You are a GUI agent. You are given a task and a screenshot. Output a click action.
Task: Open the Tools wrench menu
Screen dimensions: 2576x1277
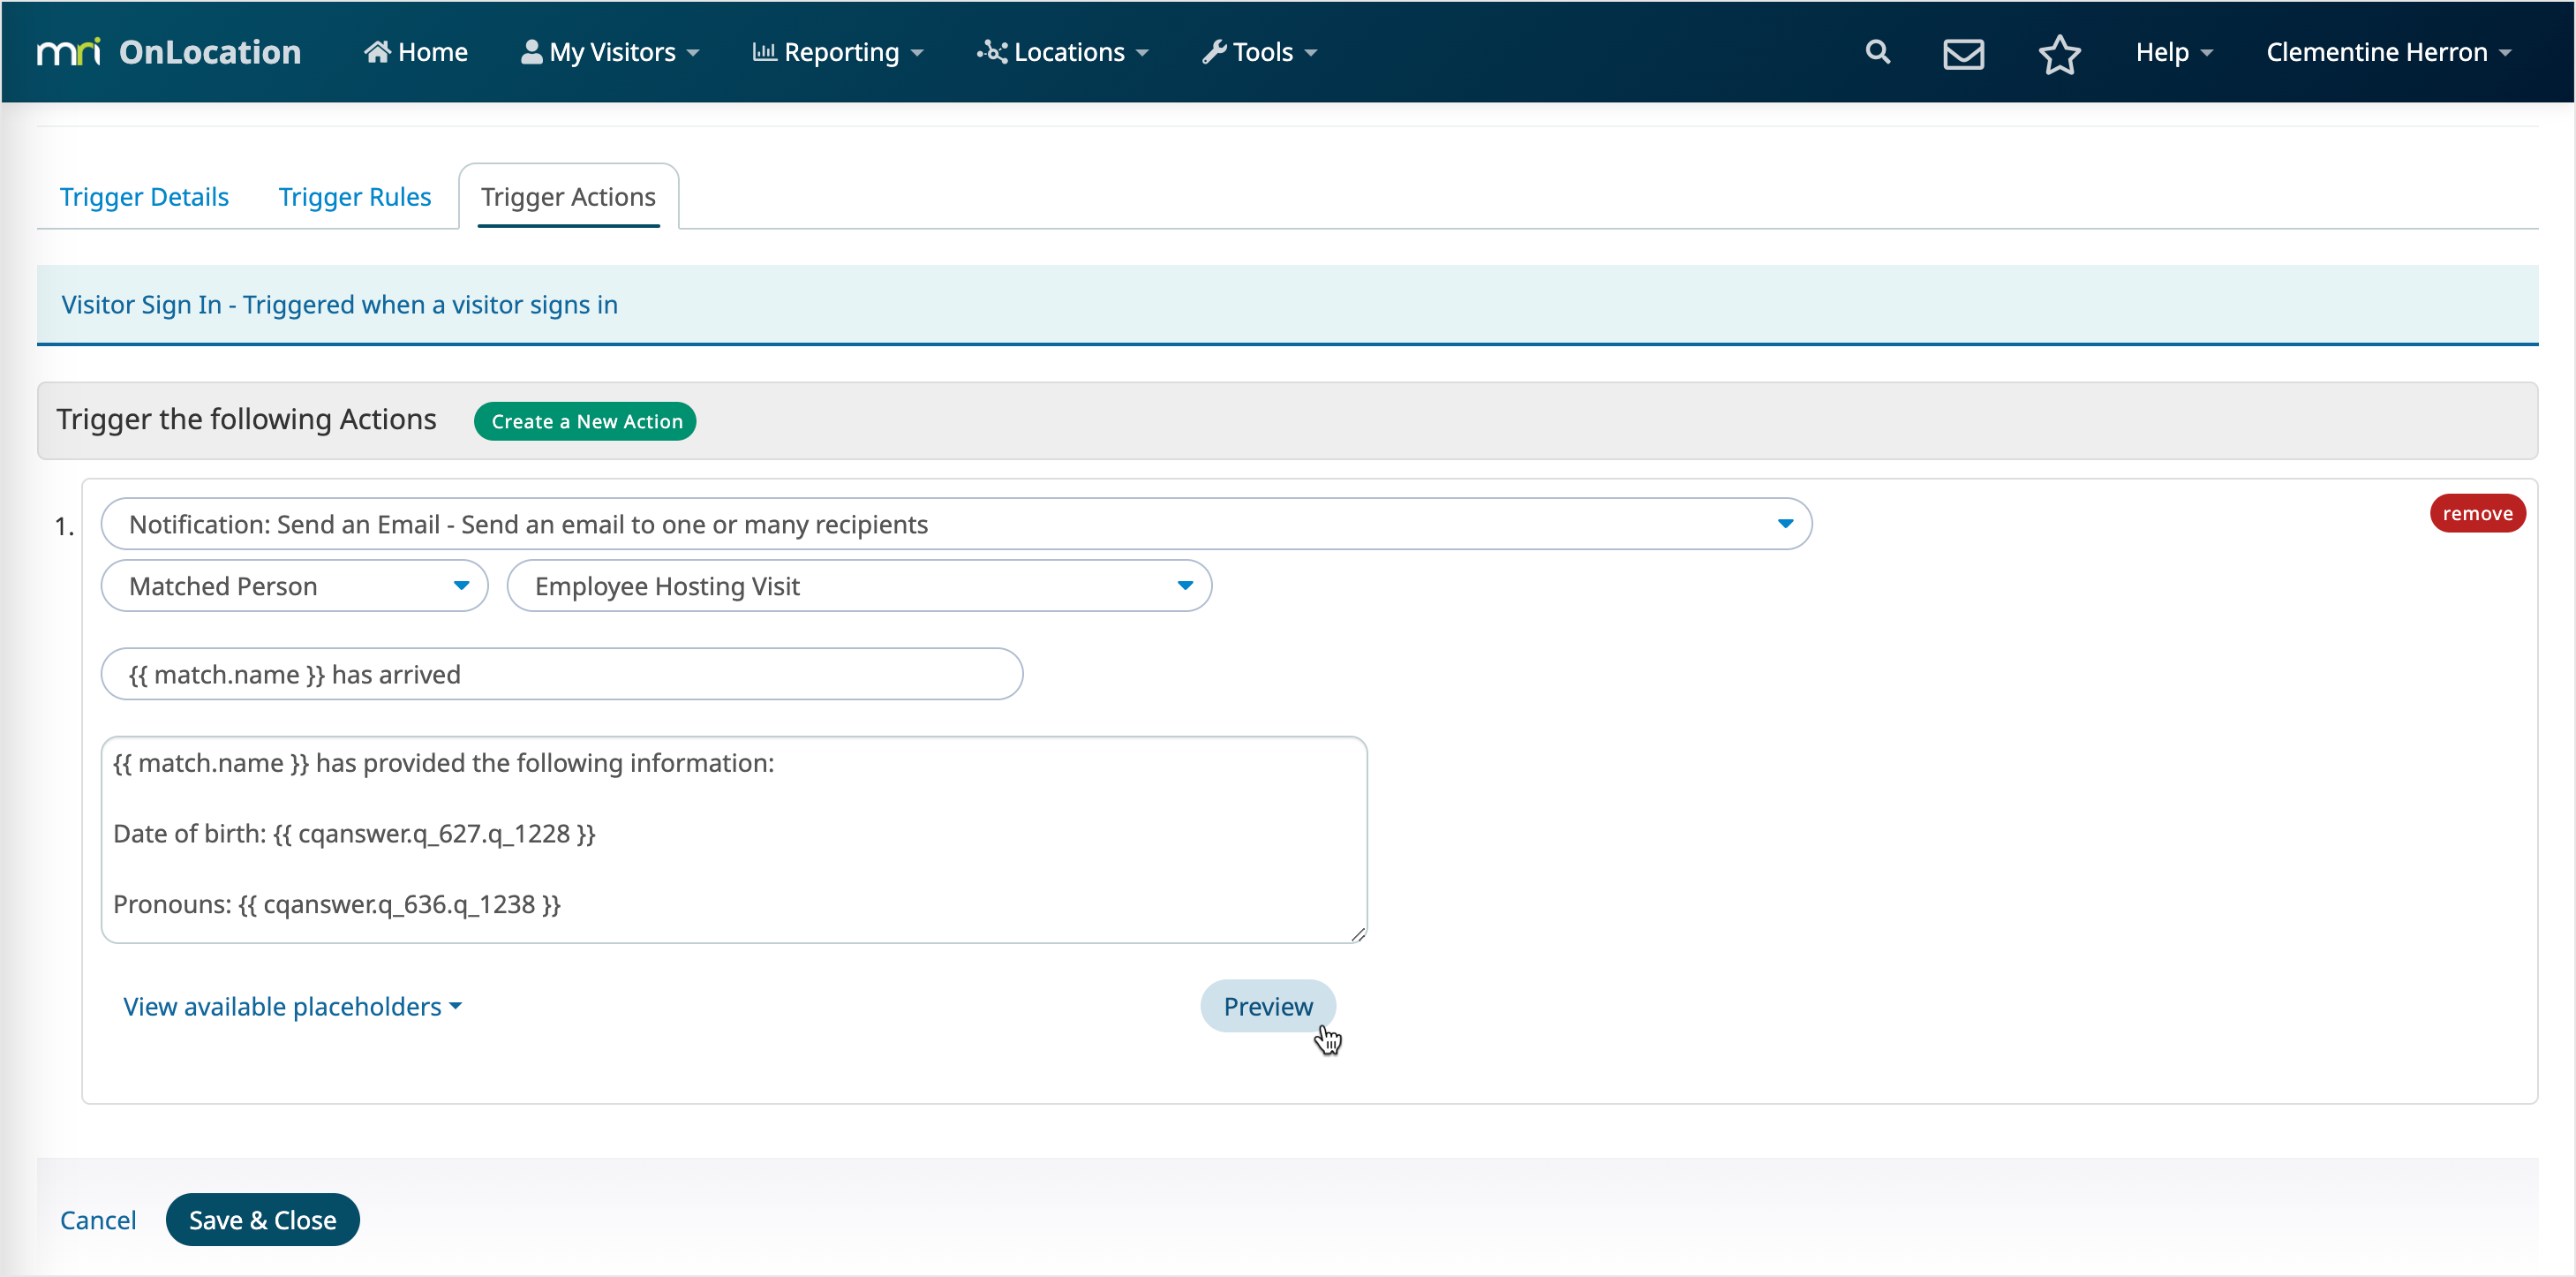(x=1260, y=52)
